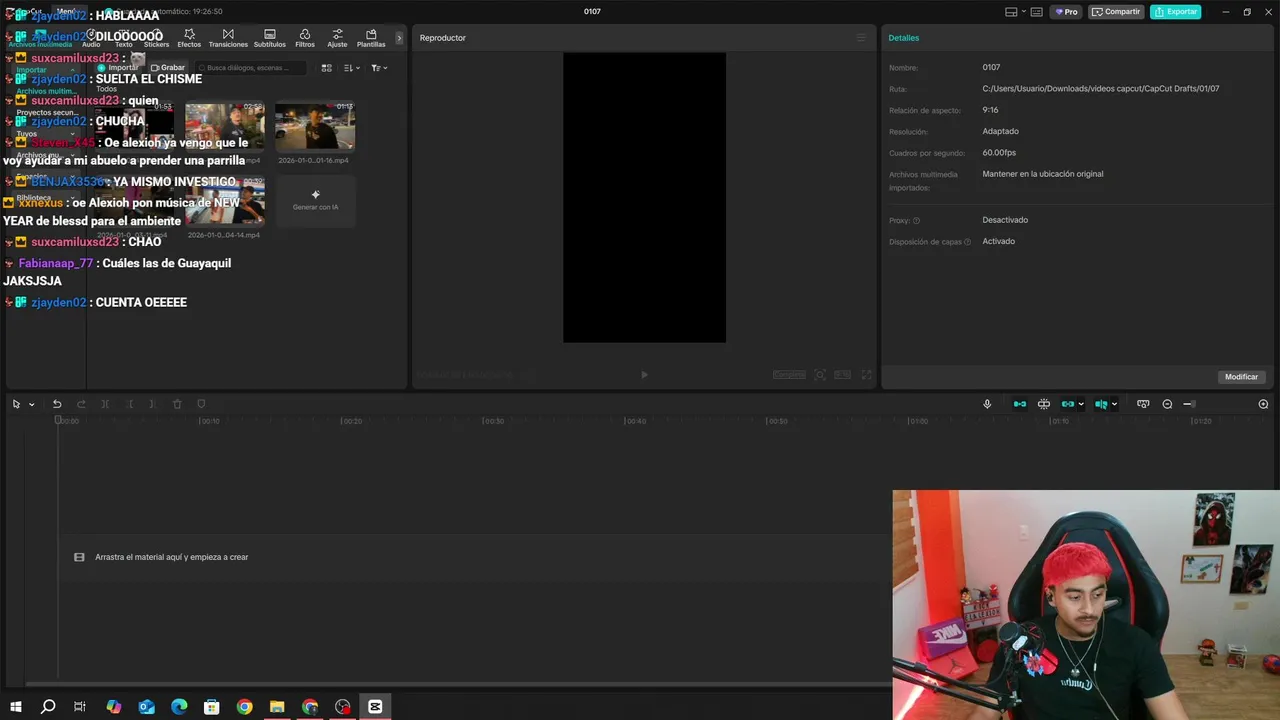The width and height of the screenshot is (1280, 720).
Task: Select the 02:58 video clip thumbnail
Action: [x=225, y=127]
